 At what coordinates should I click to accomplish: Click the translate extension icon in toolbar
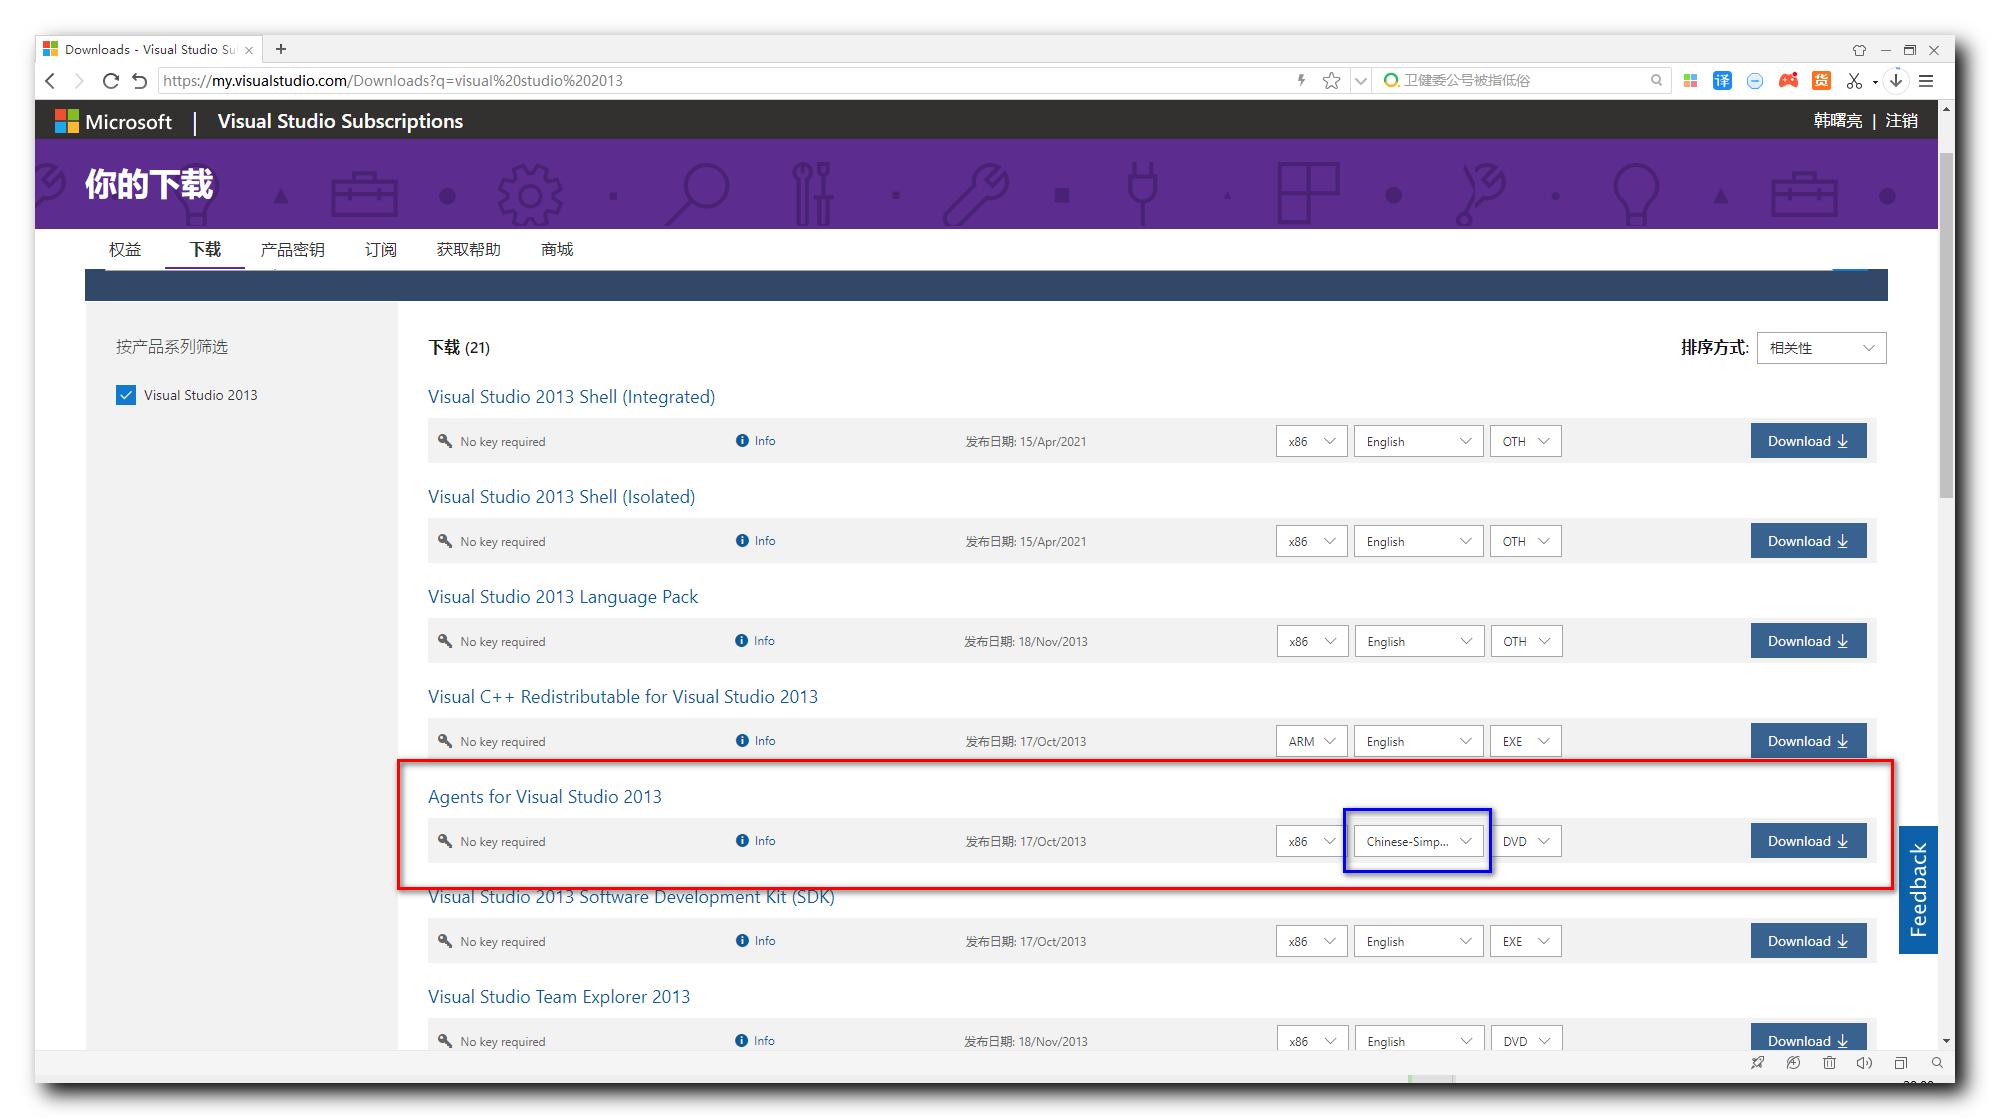[1722, 81]
